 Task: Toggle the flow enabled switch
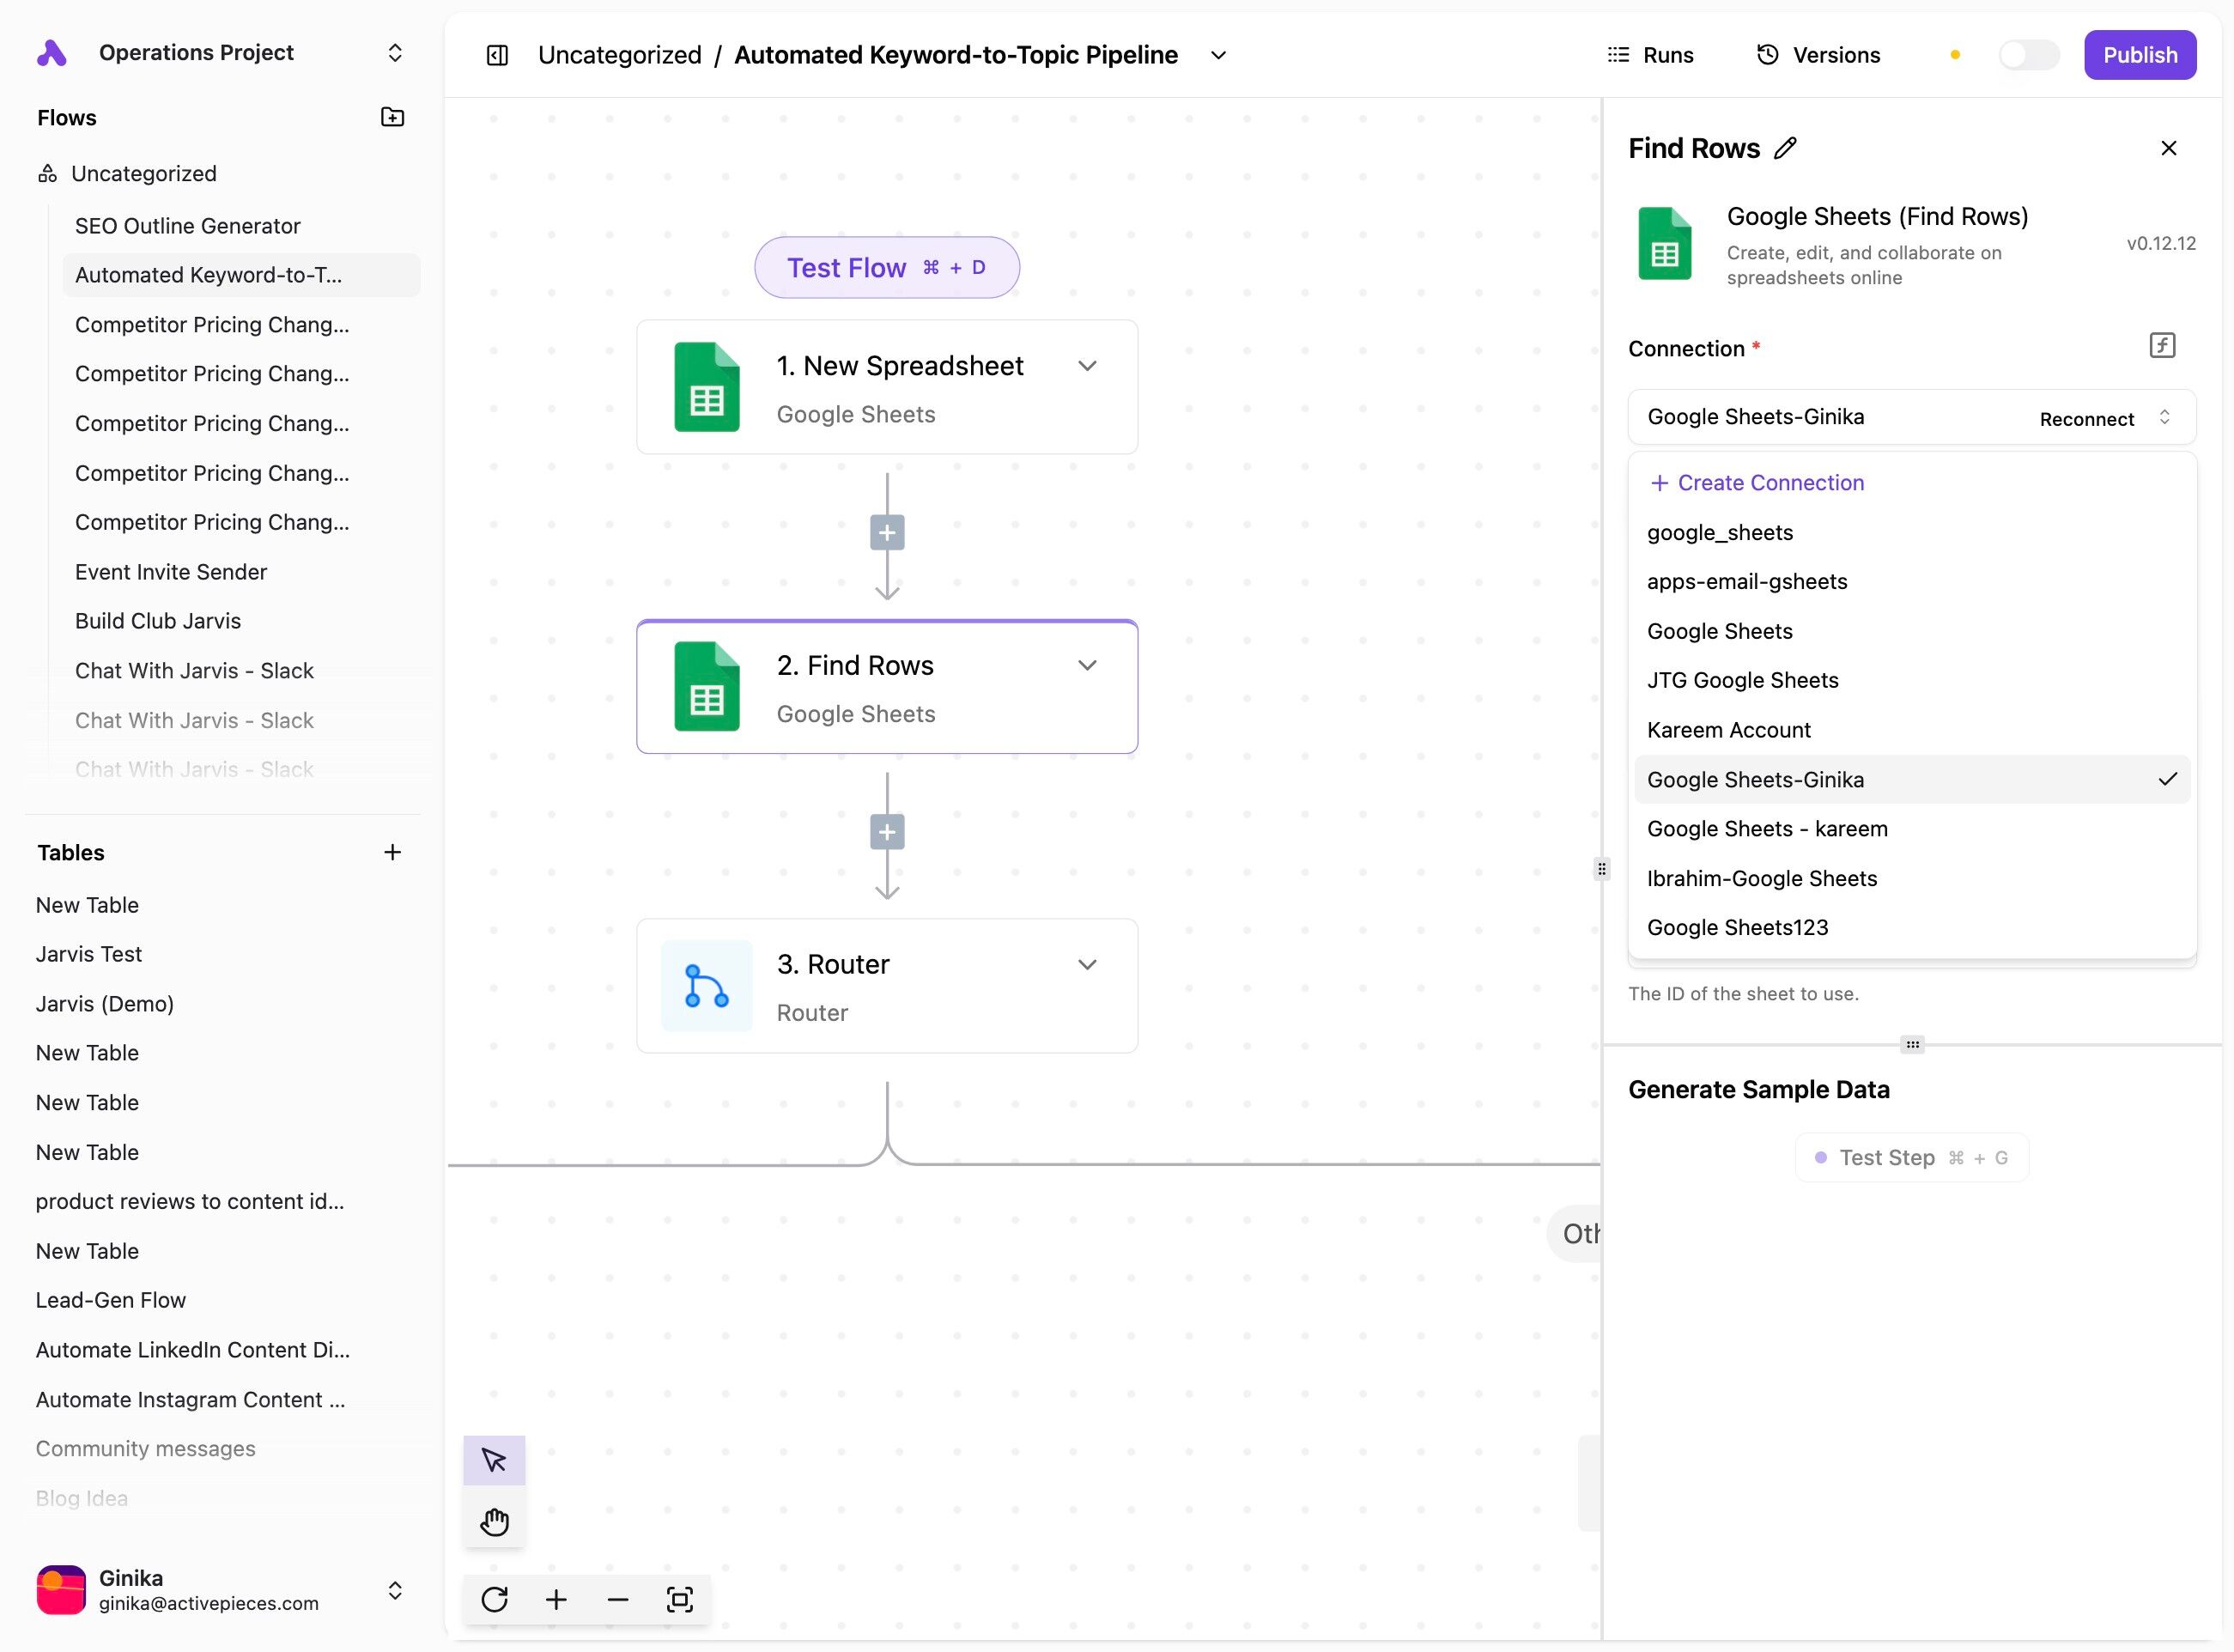tap(2027, 55)
